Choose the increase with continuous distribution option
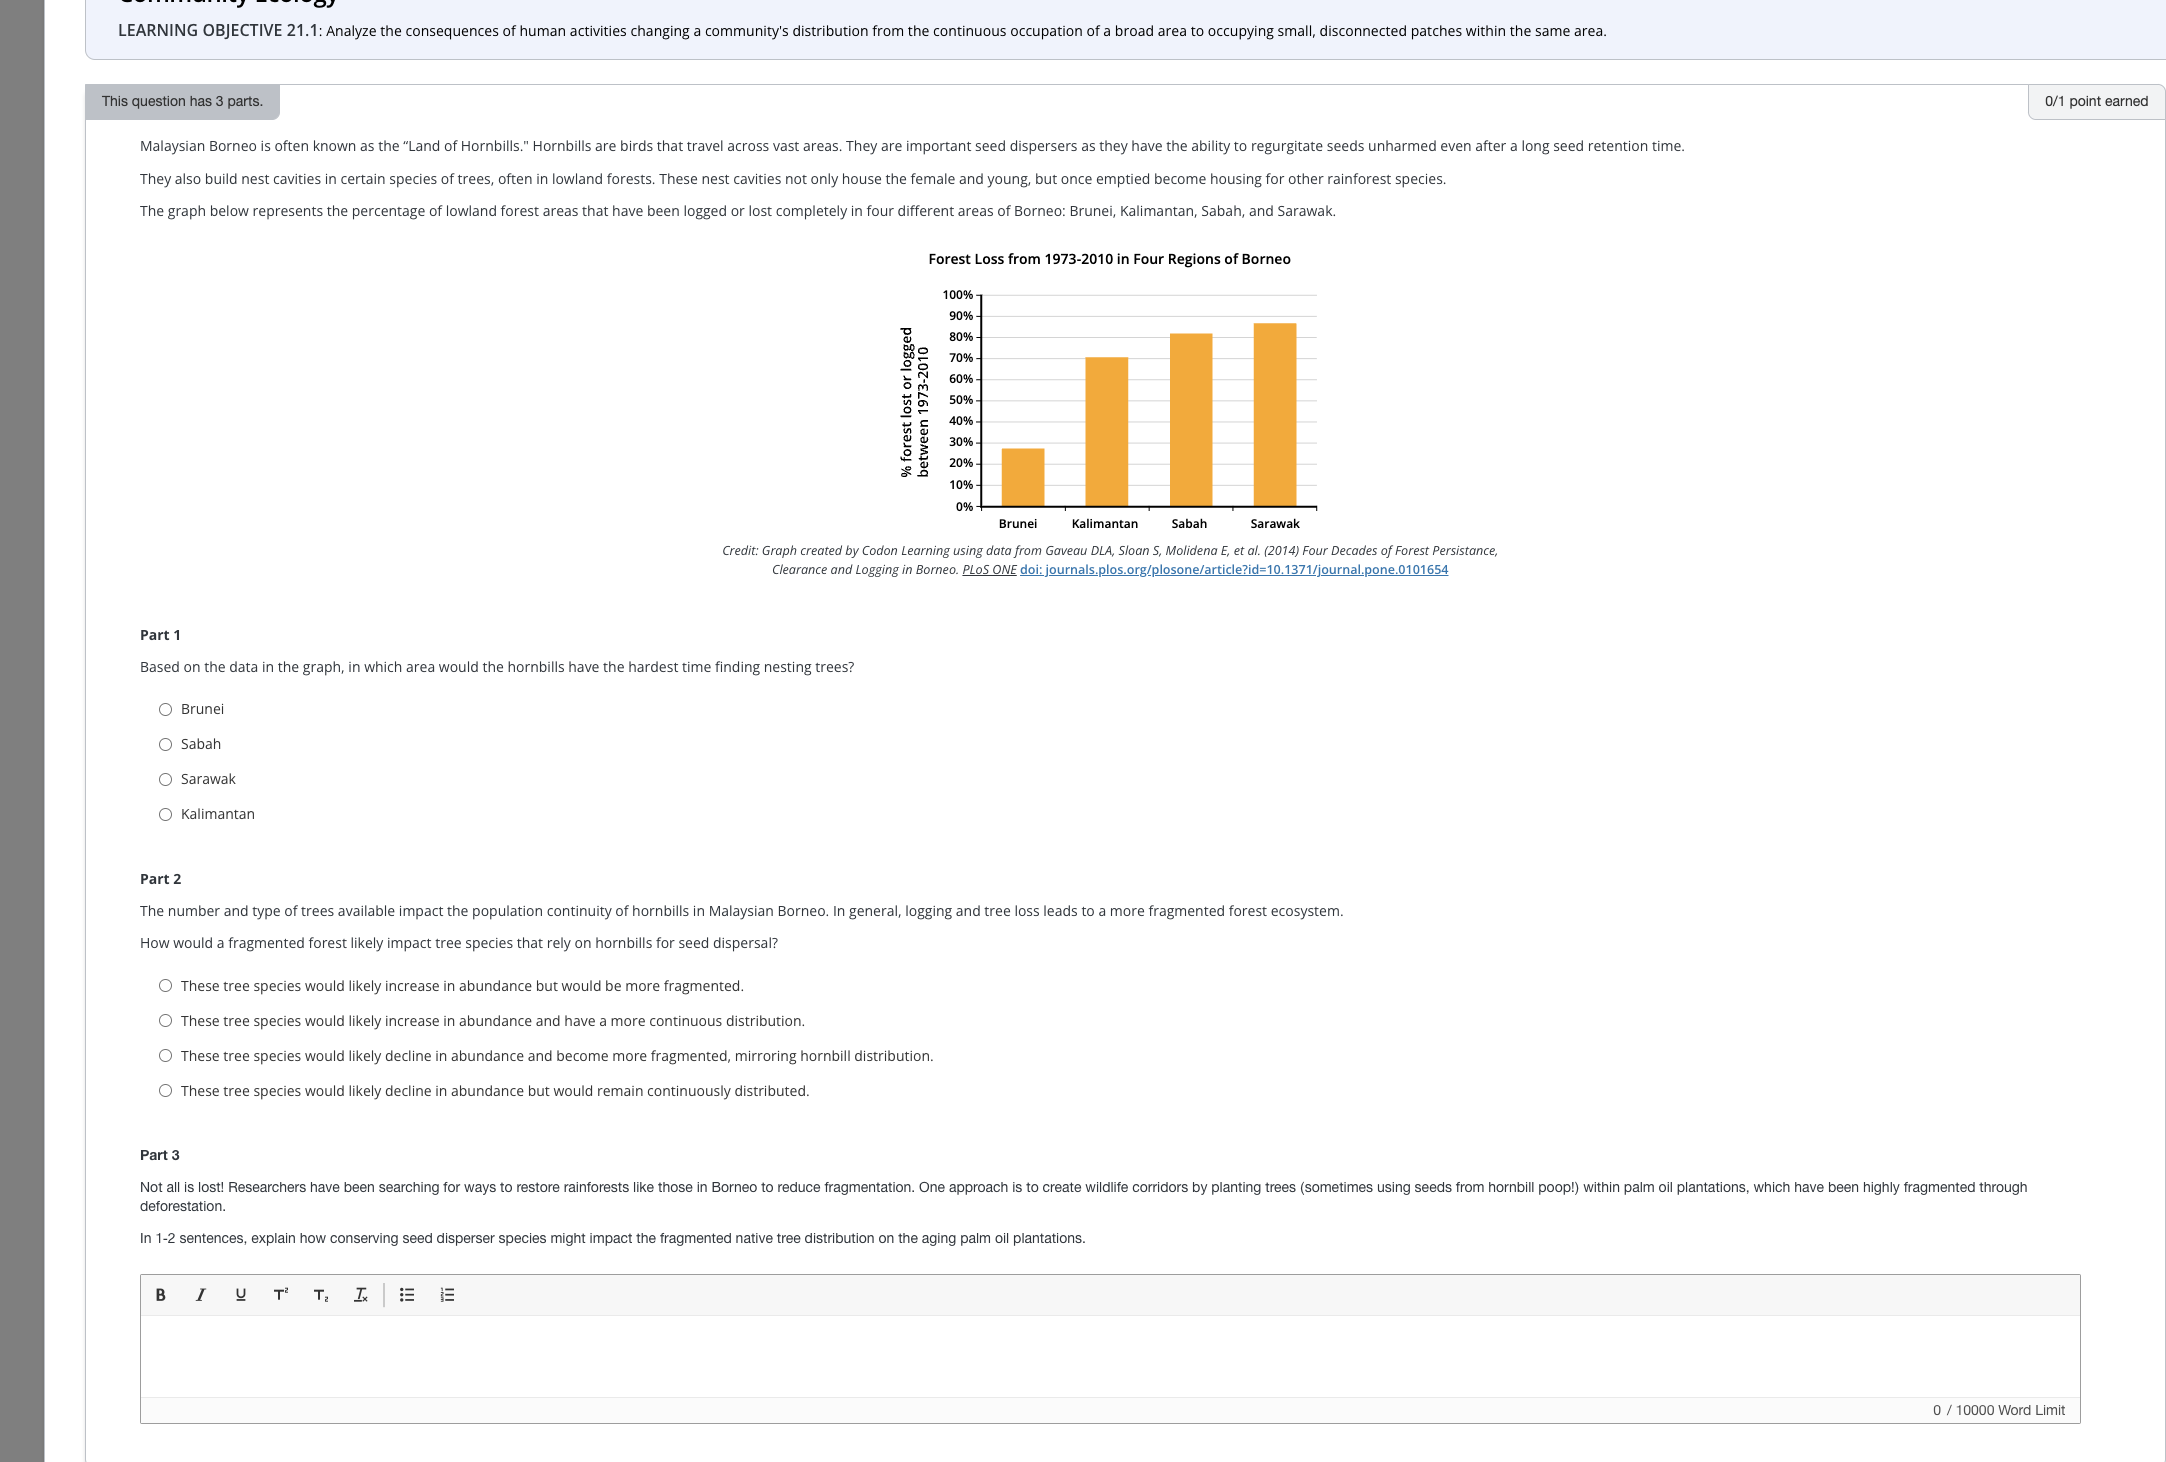Viewport: 2166px width, 1462px height. 165,1020
